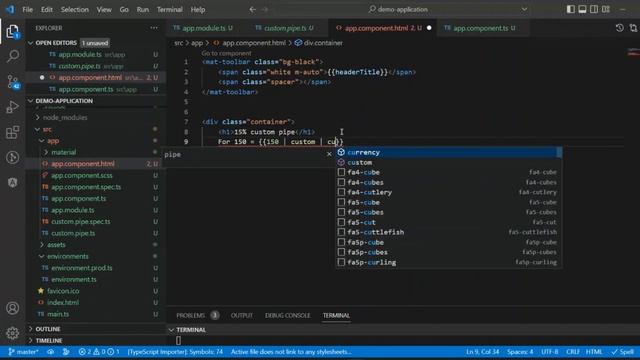Open the customize layout icon
Image resolution: width=640 pixels, height=360 pixels.
tap(606, 9)
